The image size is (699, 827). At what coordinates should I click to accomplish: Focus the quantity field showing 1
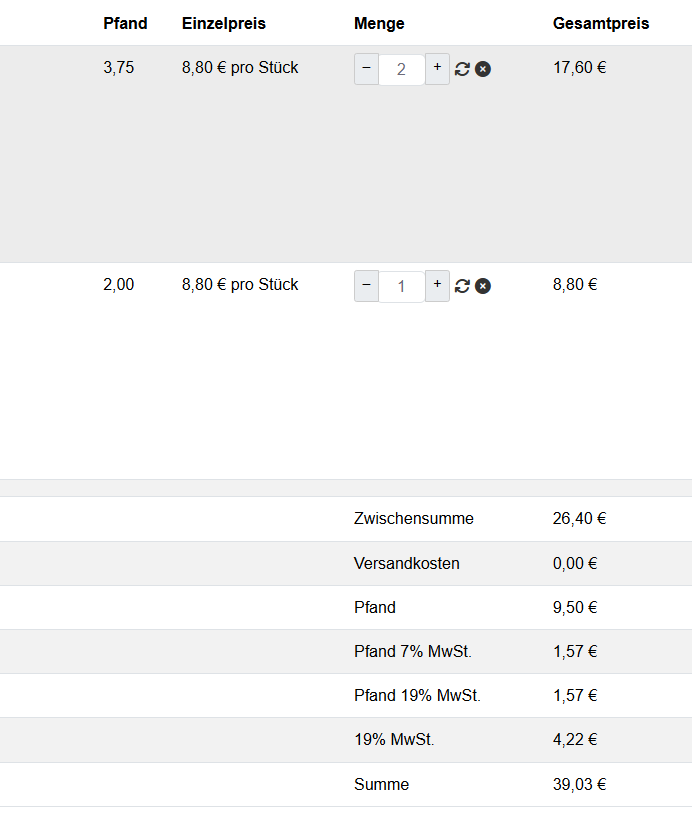coord(401,286)
